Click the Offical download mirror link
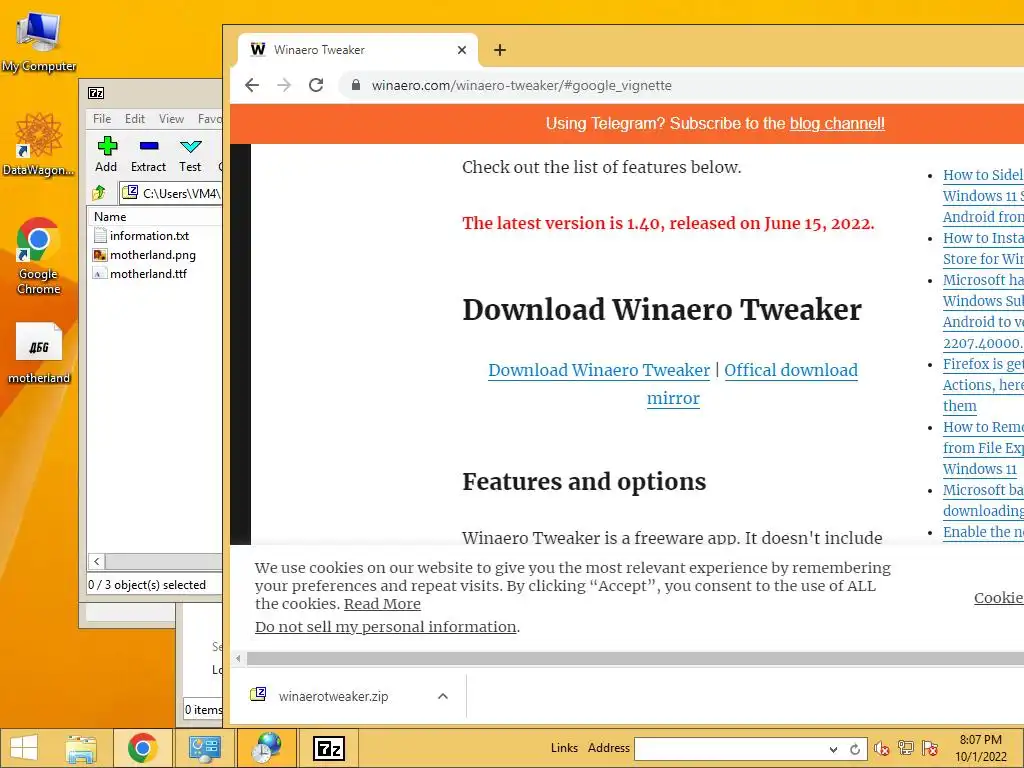The height and width of the screenshot is (768, 1024). [x=752, y=384]
